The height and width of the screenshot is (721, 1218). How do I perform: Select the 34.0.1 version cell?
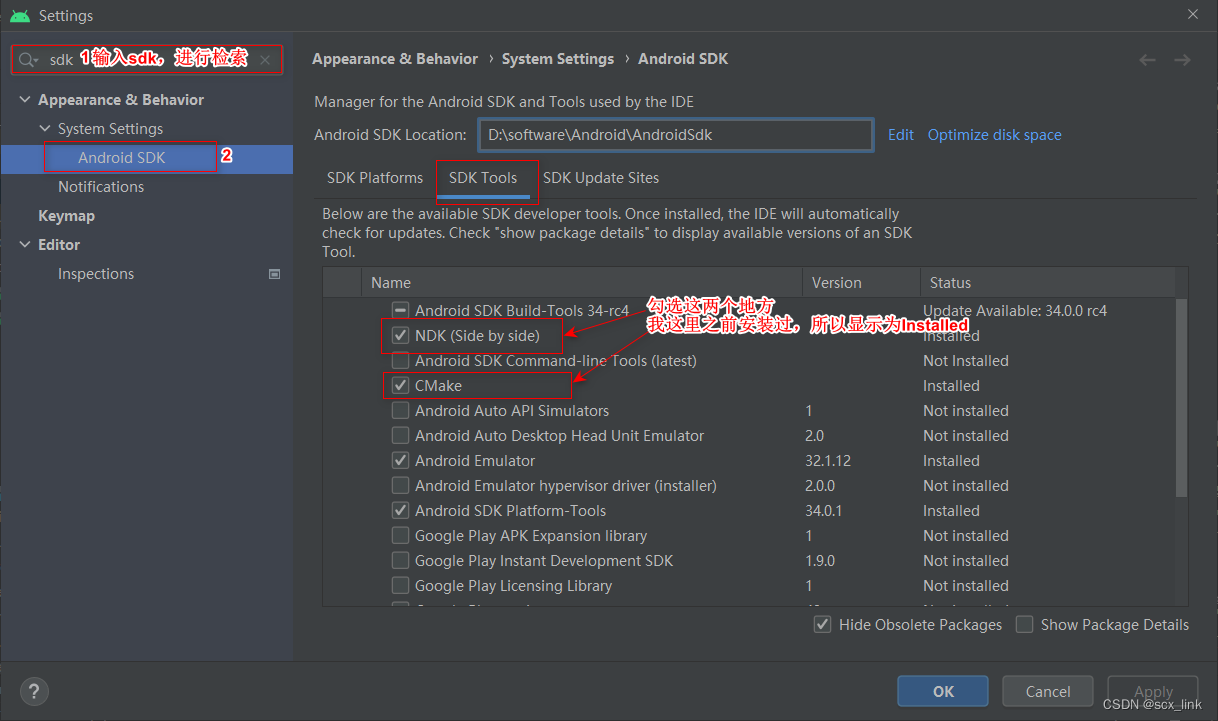click(x=824, y=511)
